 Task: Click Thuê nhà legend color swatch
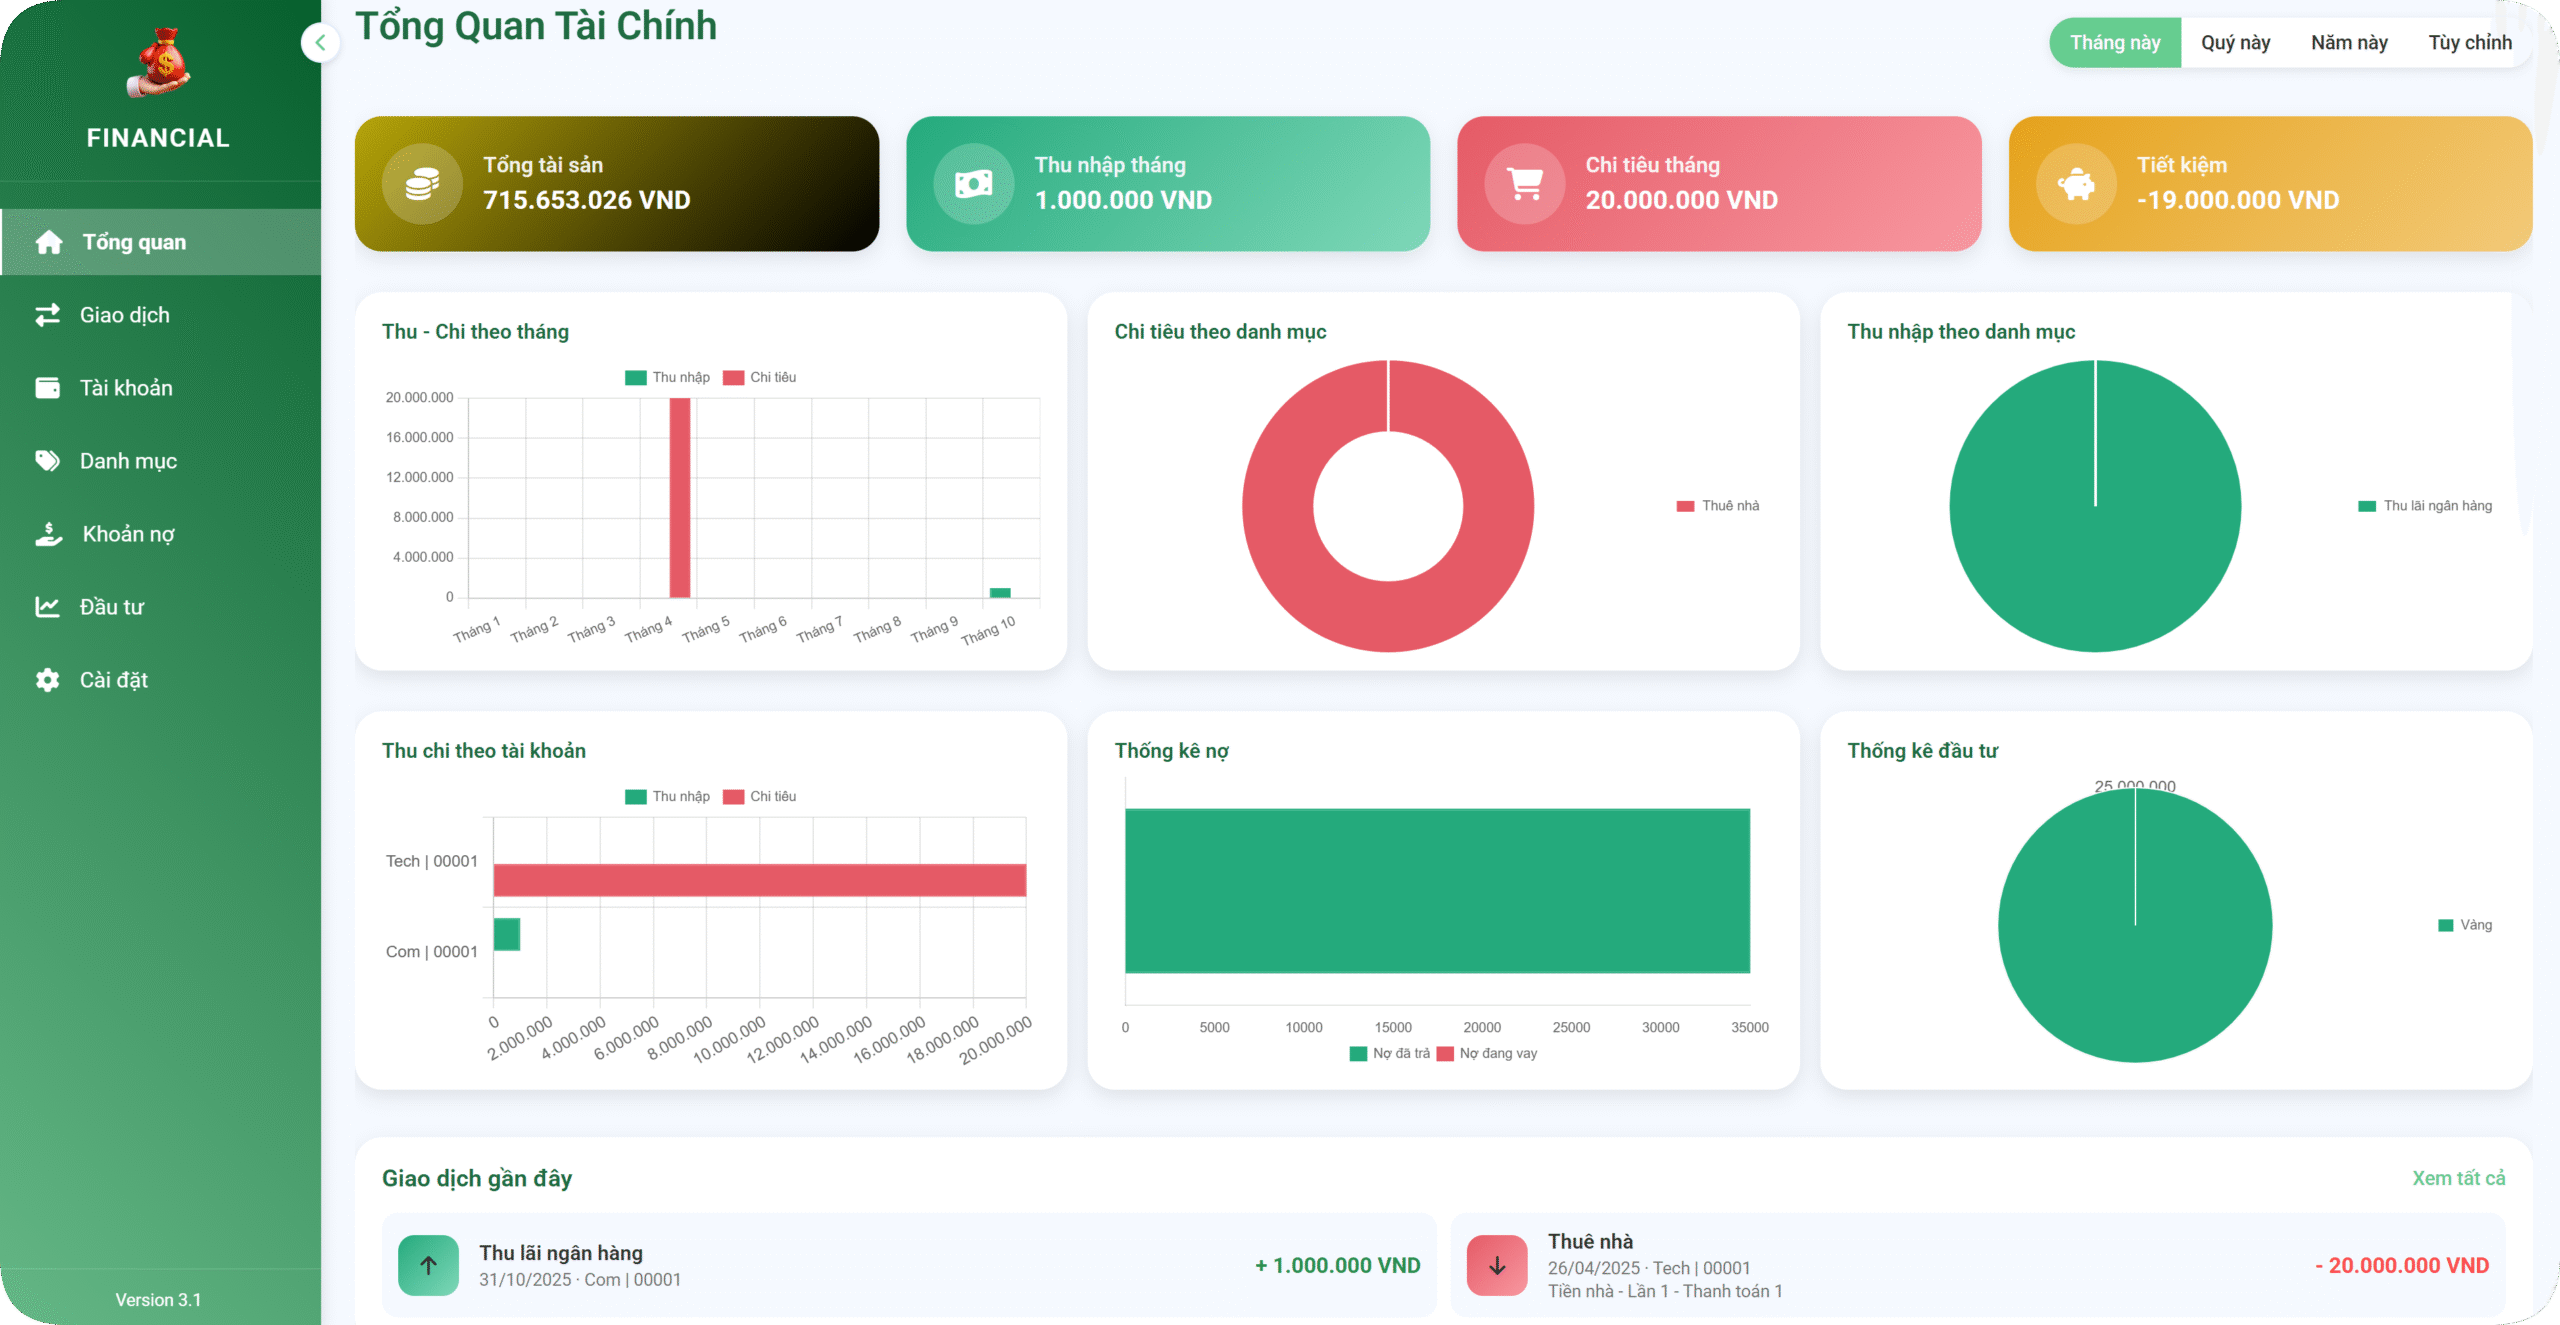(1685, 506)
